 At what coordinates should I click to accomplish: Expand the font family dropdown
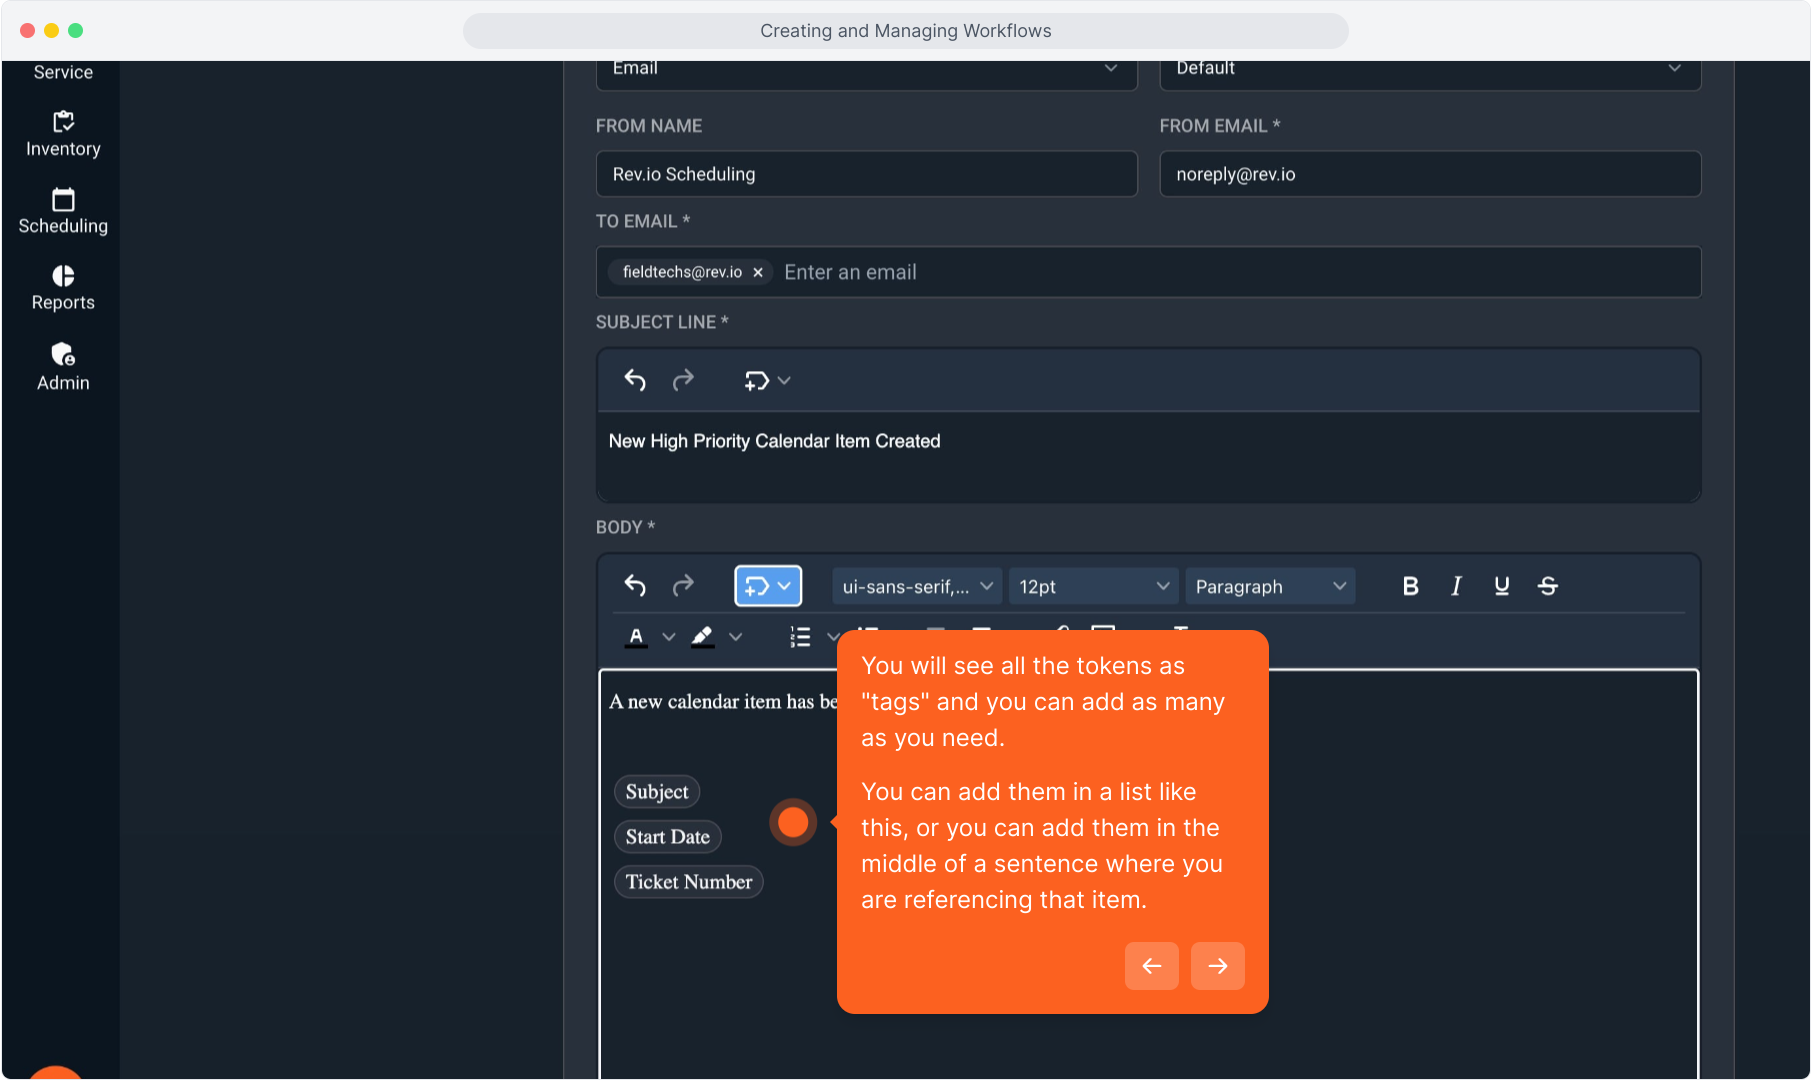click(x=916, y=586)
